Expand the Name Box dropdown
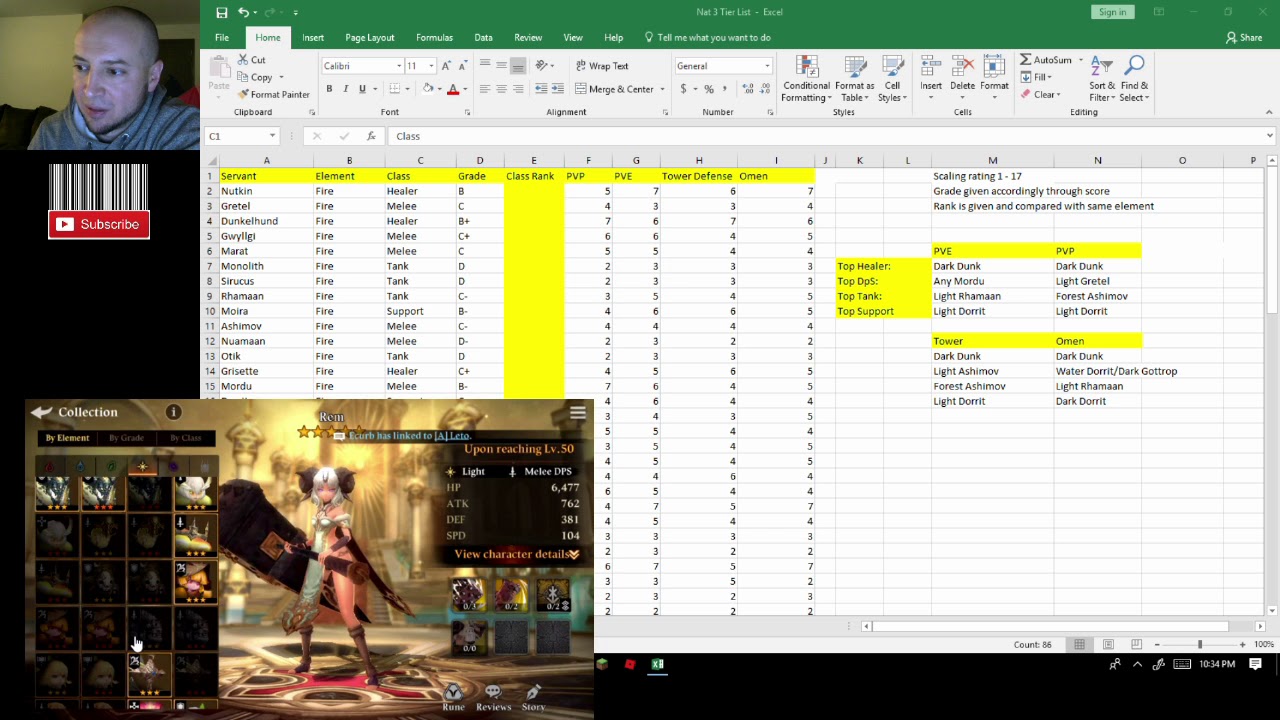This screenshot has height=720, width=1280. coord(272,136)
